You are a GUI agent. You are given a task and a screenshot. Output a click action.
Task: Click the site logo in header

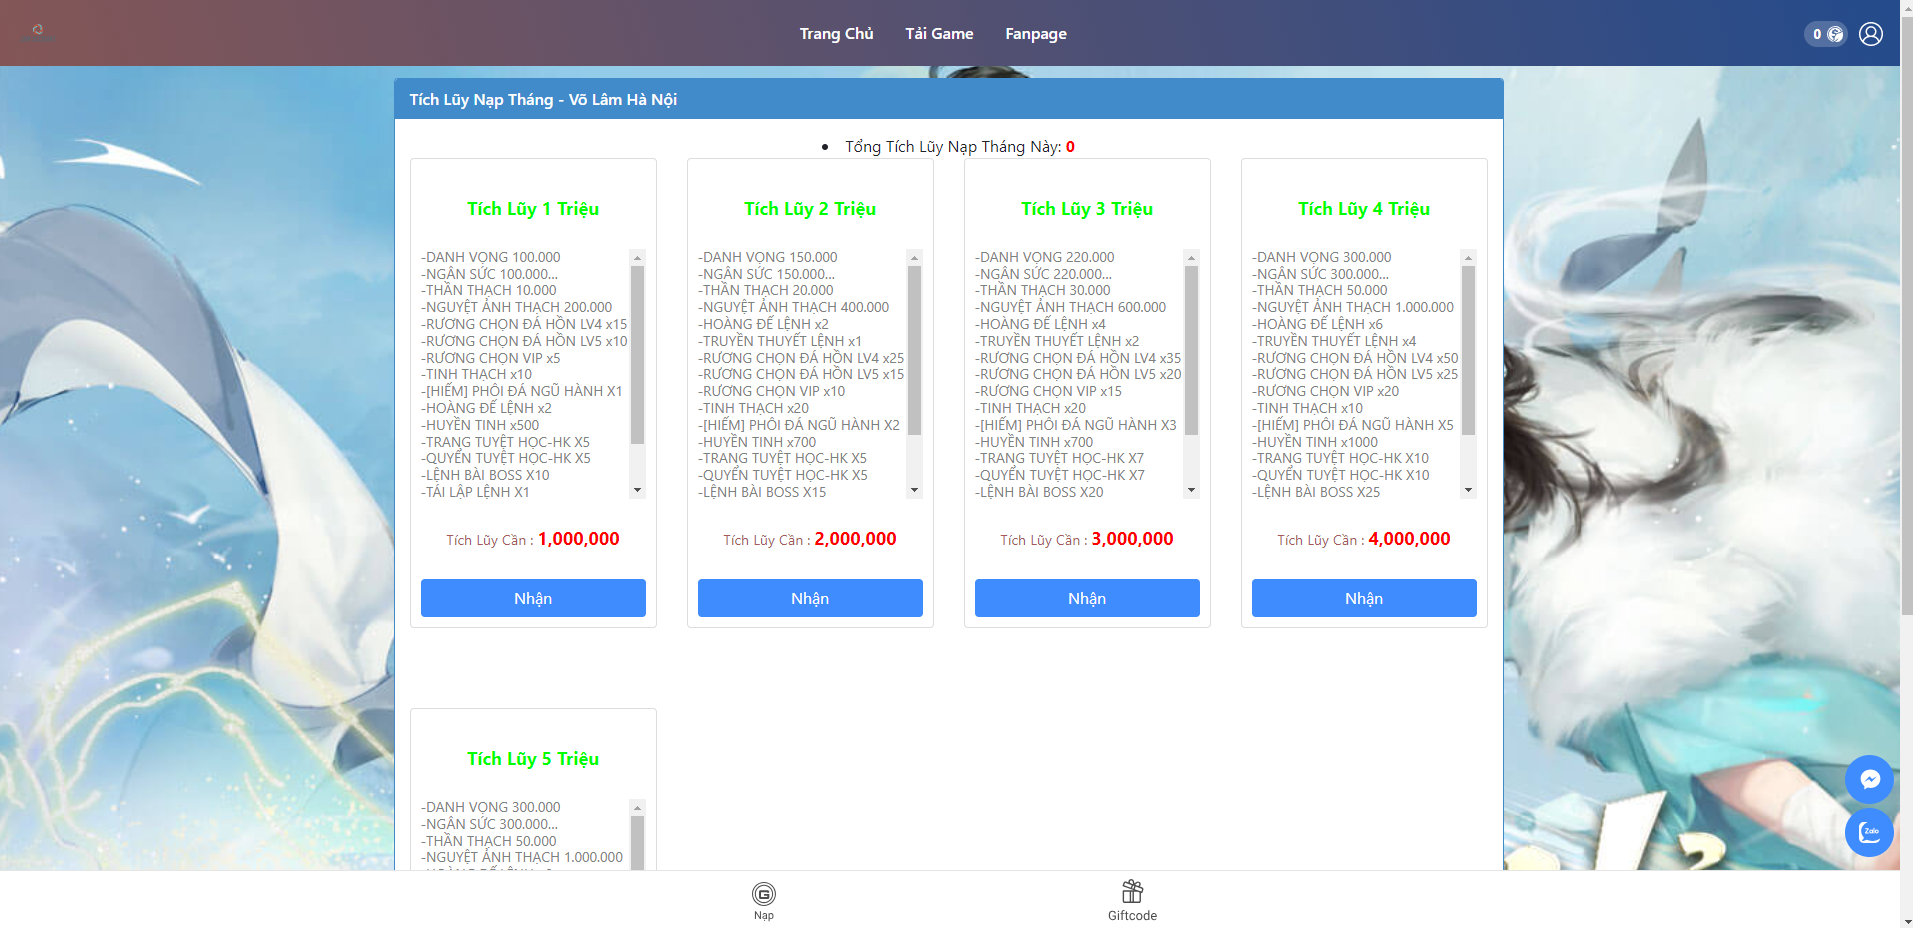[38, 34]
